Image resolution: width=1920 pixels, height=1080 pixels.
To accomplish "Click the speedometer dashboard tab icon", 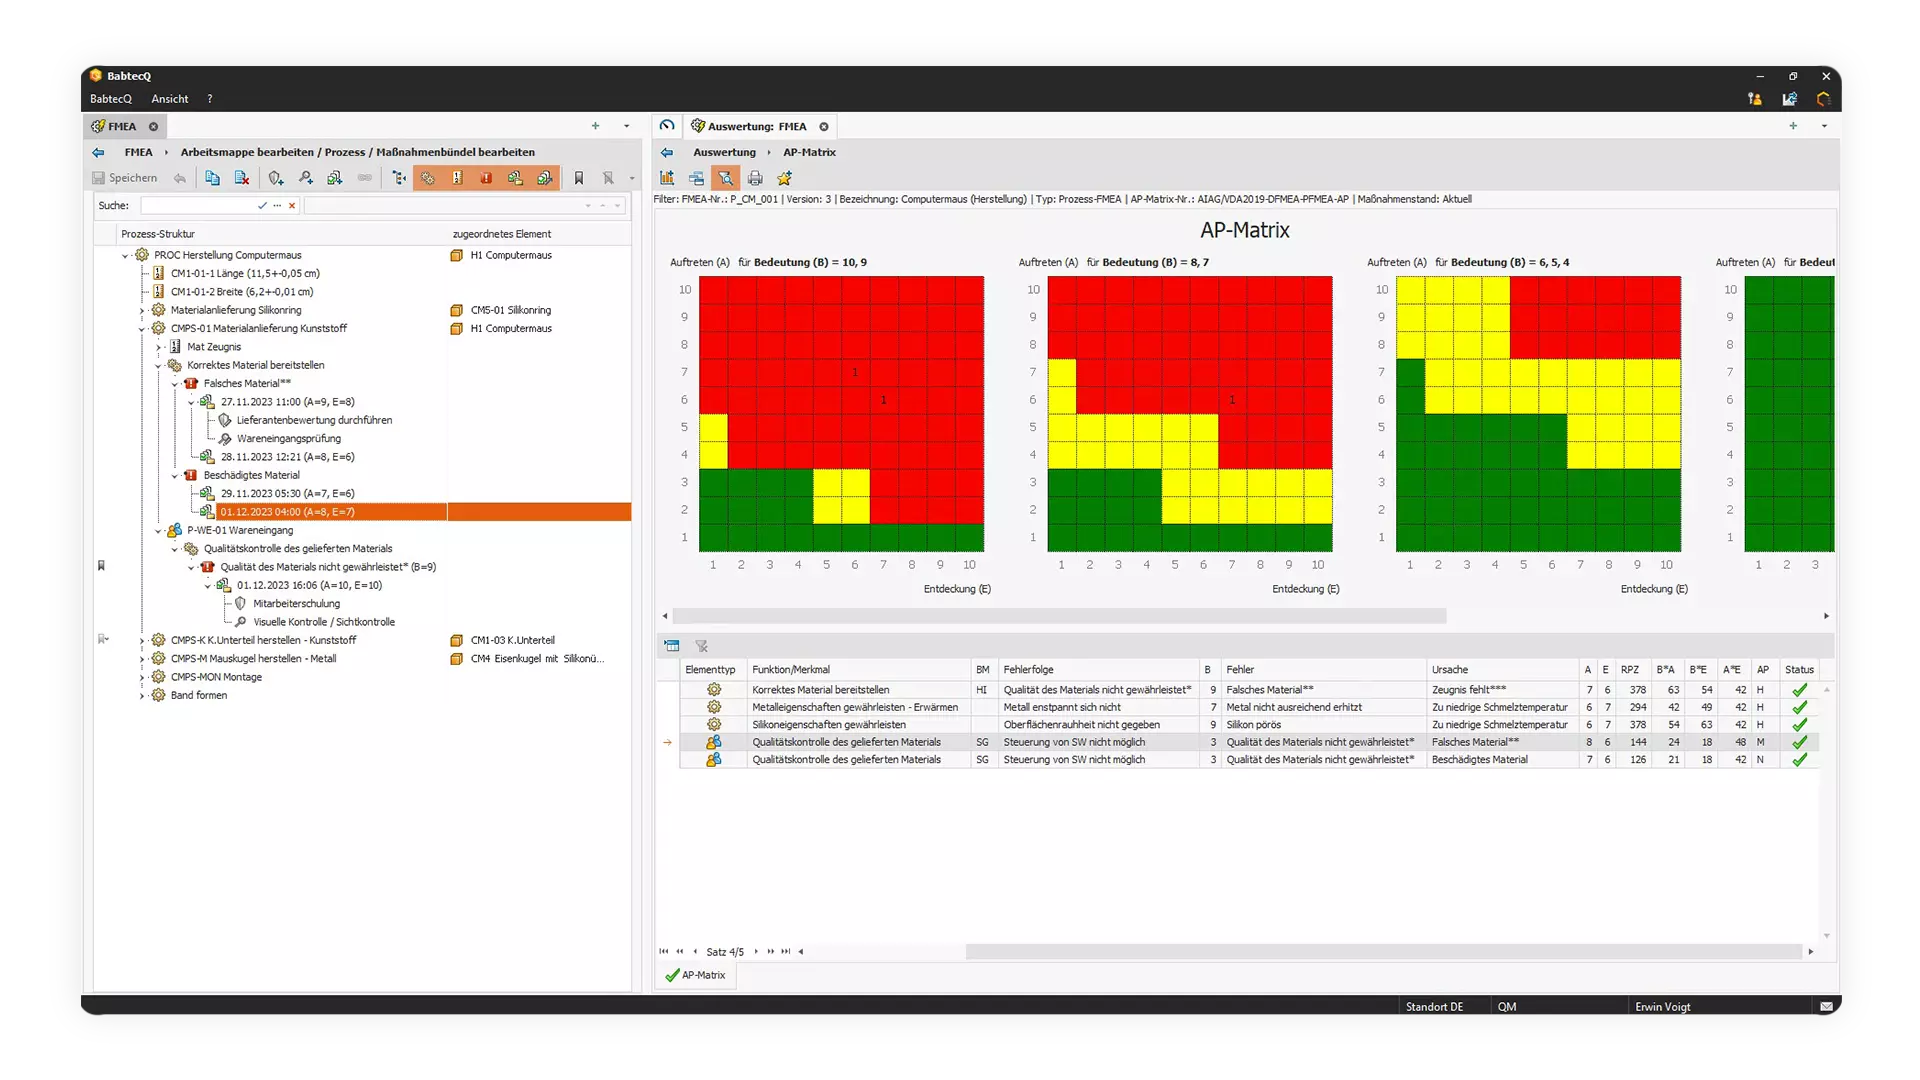I will (x=667, y=126).
